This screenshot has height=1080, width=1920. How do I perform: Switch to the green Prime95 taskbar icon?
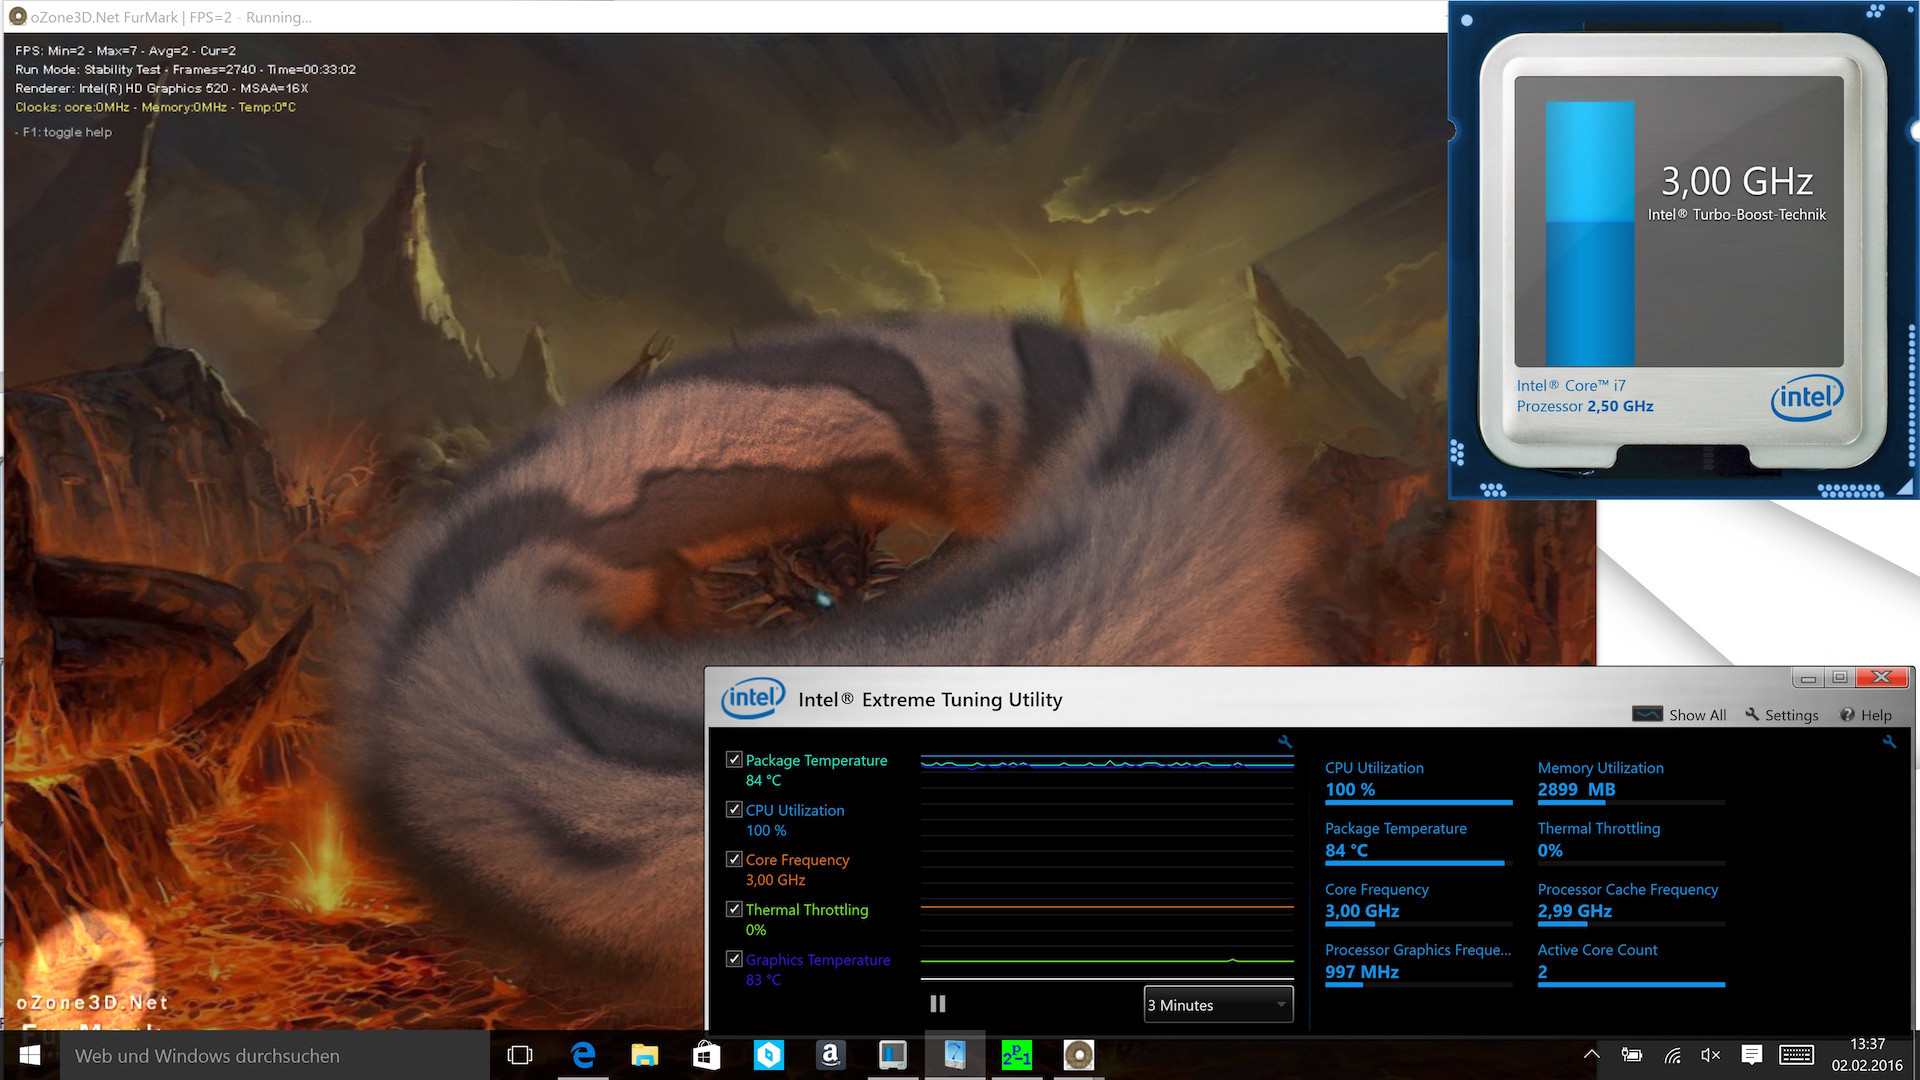[1017, 1055]
